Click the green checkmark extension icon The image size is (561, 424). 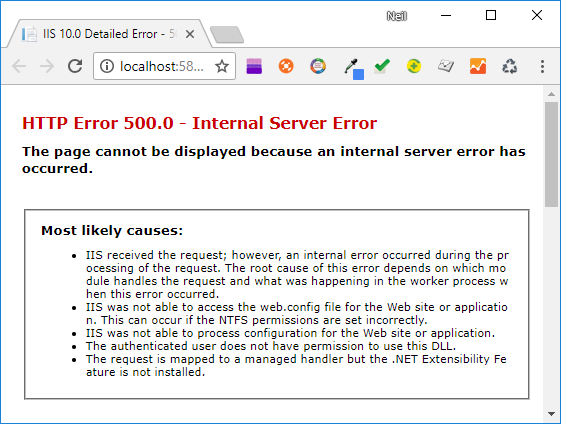pos(382,66)
